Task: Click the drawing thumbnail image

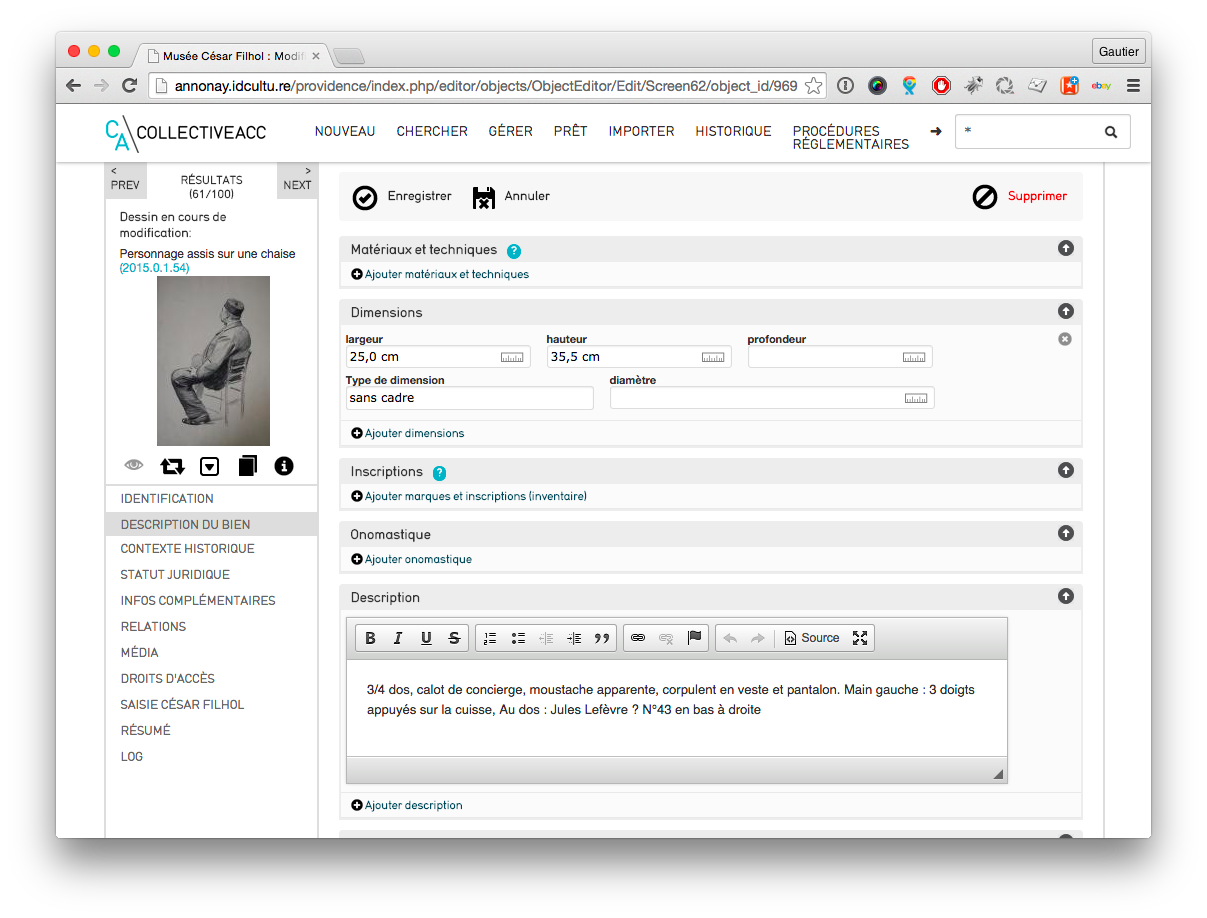Action: (x=213, y=361)
